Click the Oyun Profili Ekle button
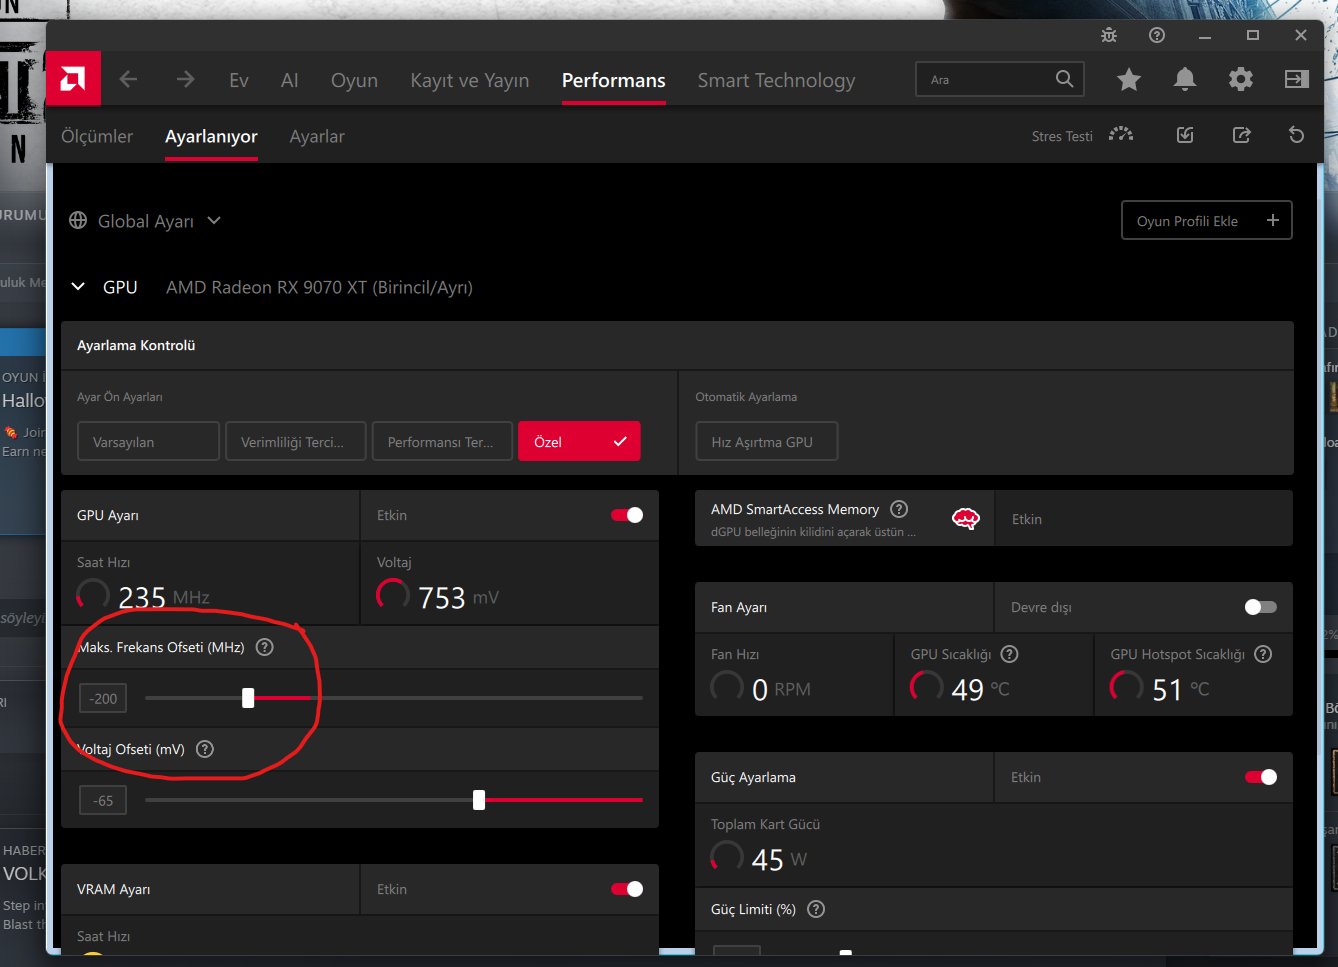The image size is (1338, 967). [x=1206, y=221]
